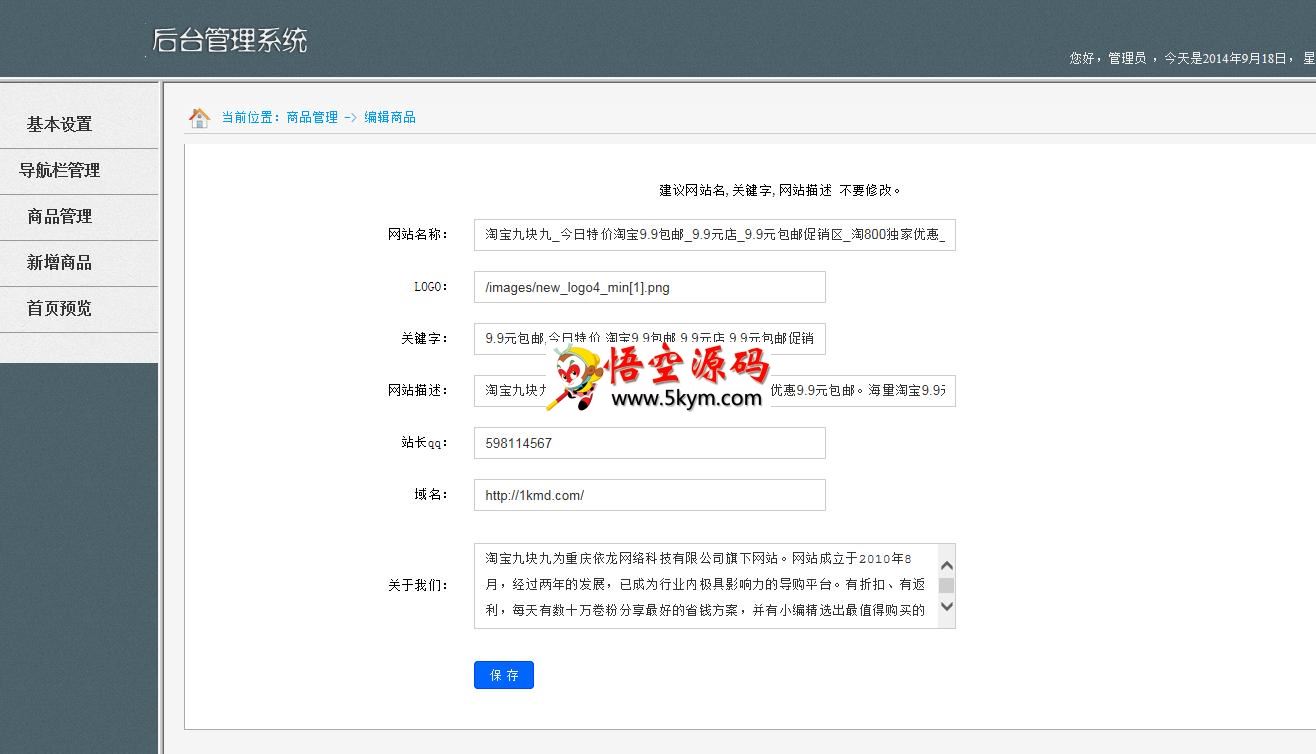Click the textarea scroll down arrow
The height and width of the screenshot is (754, 1316).
947,606
